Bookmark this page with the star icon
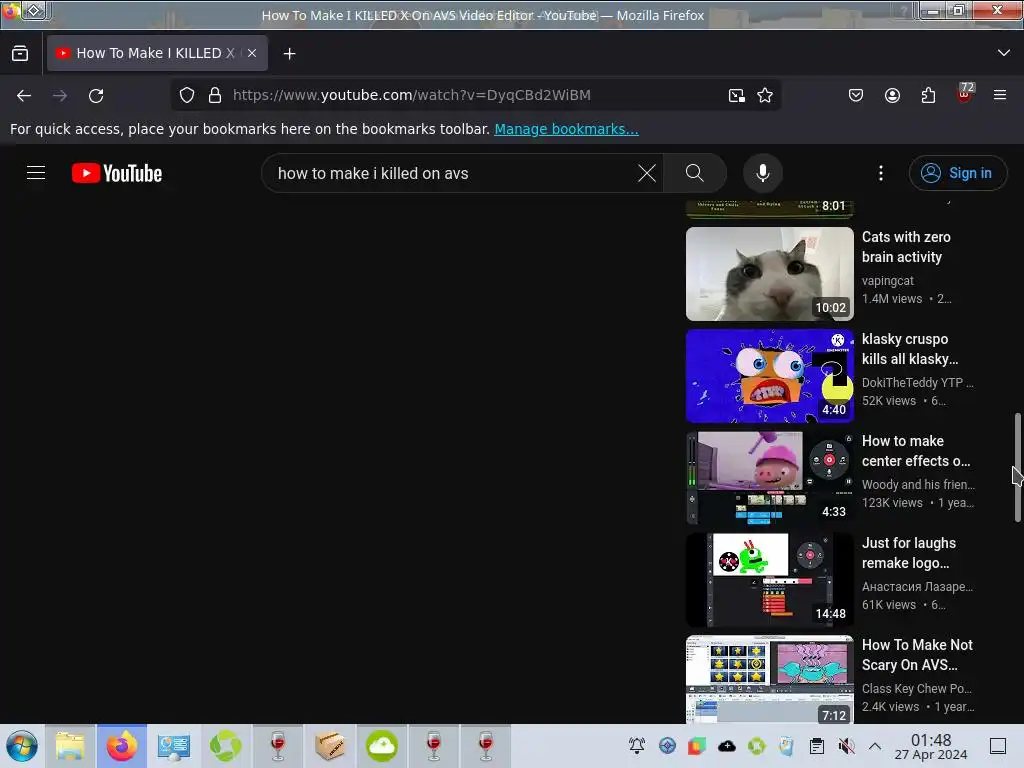This screenshot has height=768, width=1024. tap(765, 95)
